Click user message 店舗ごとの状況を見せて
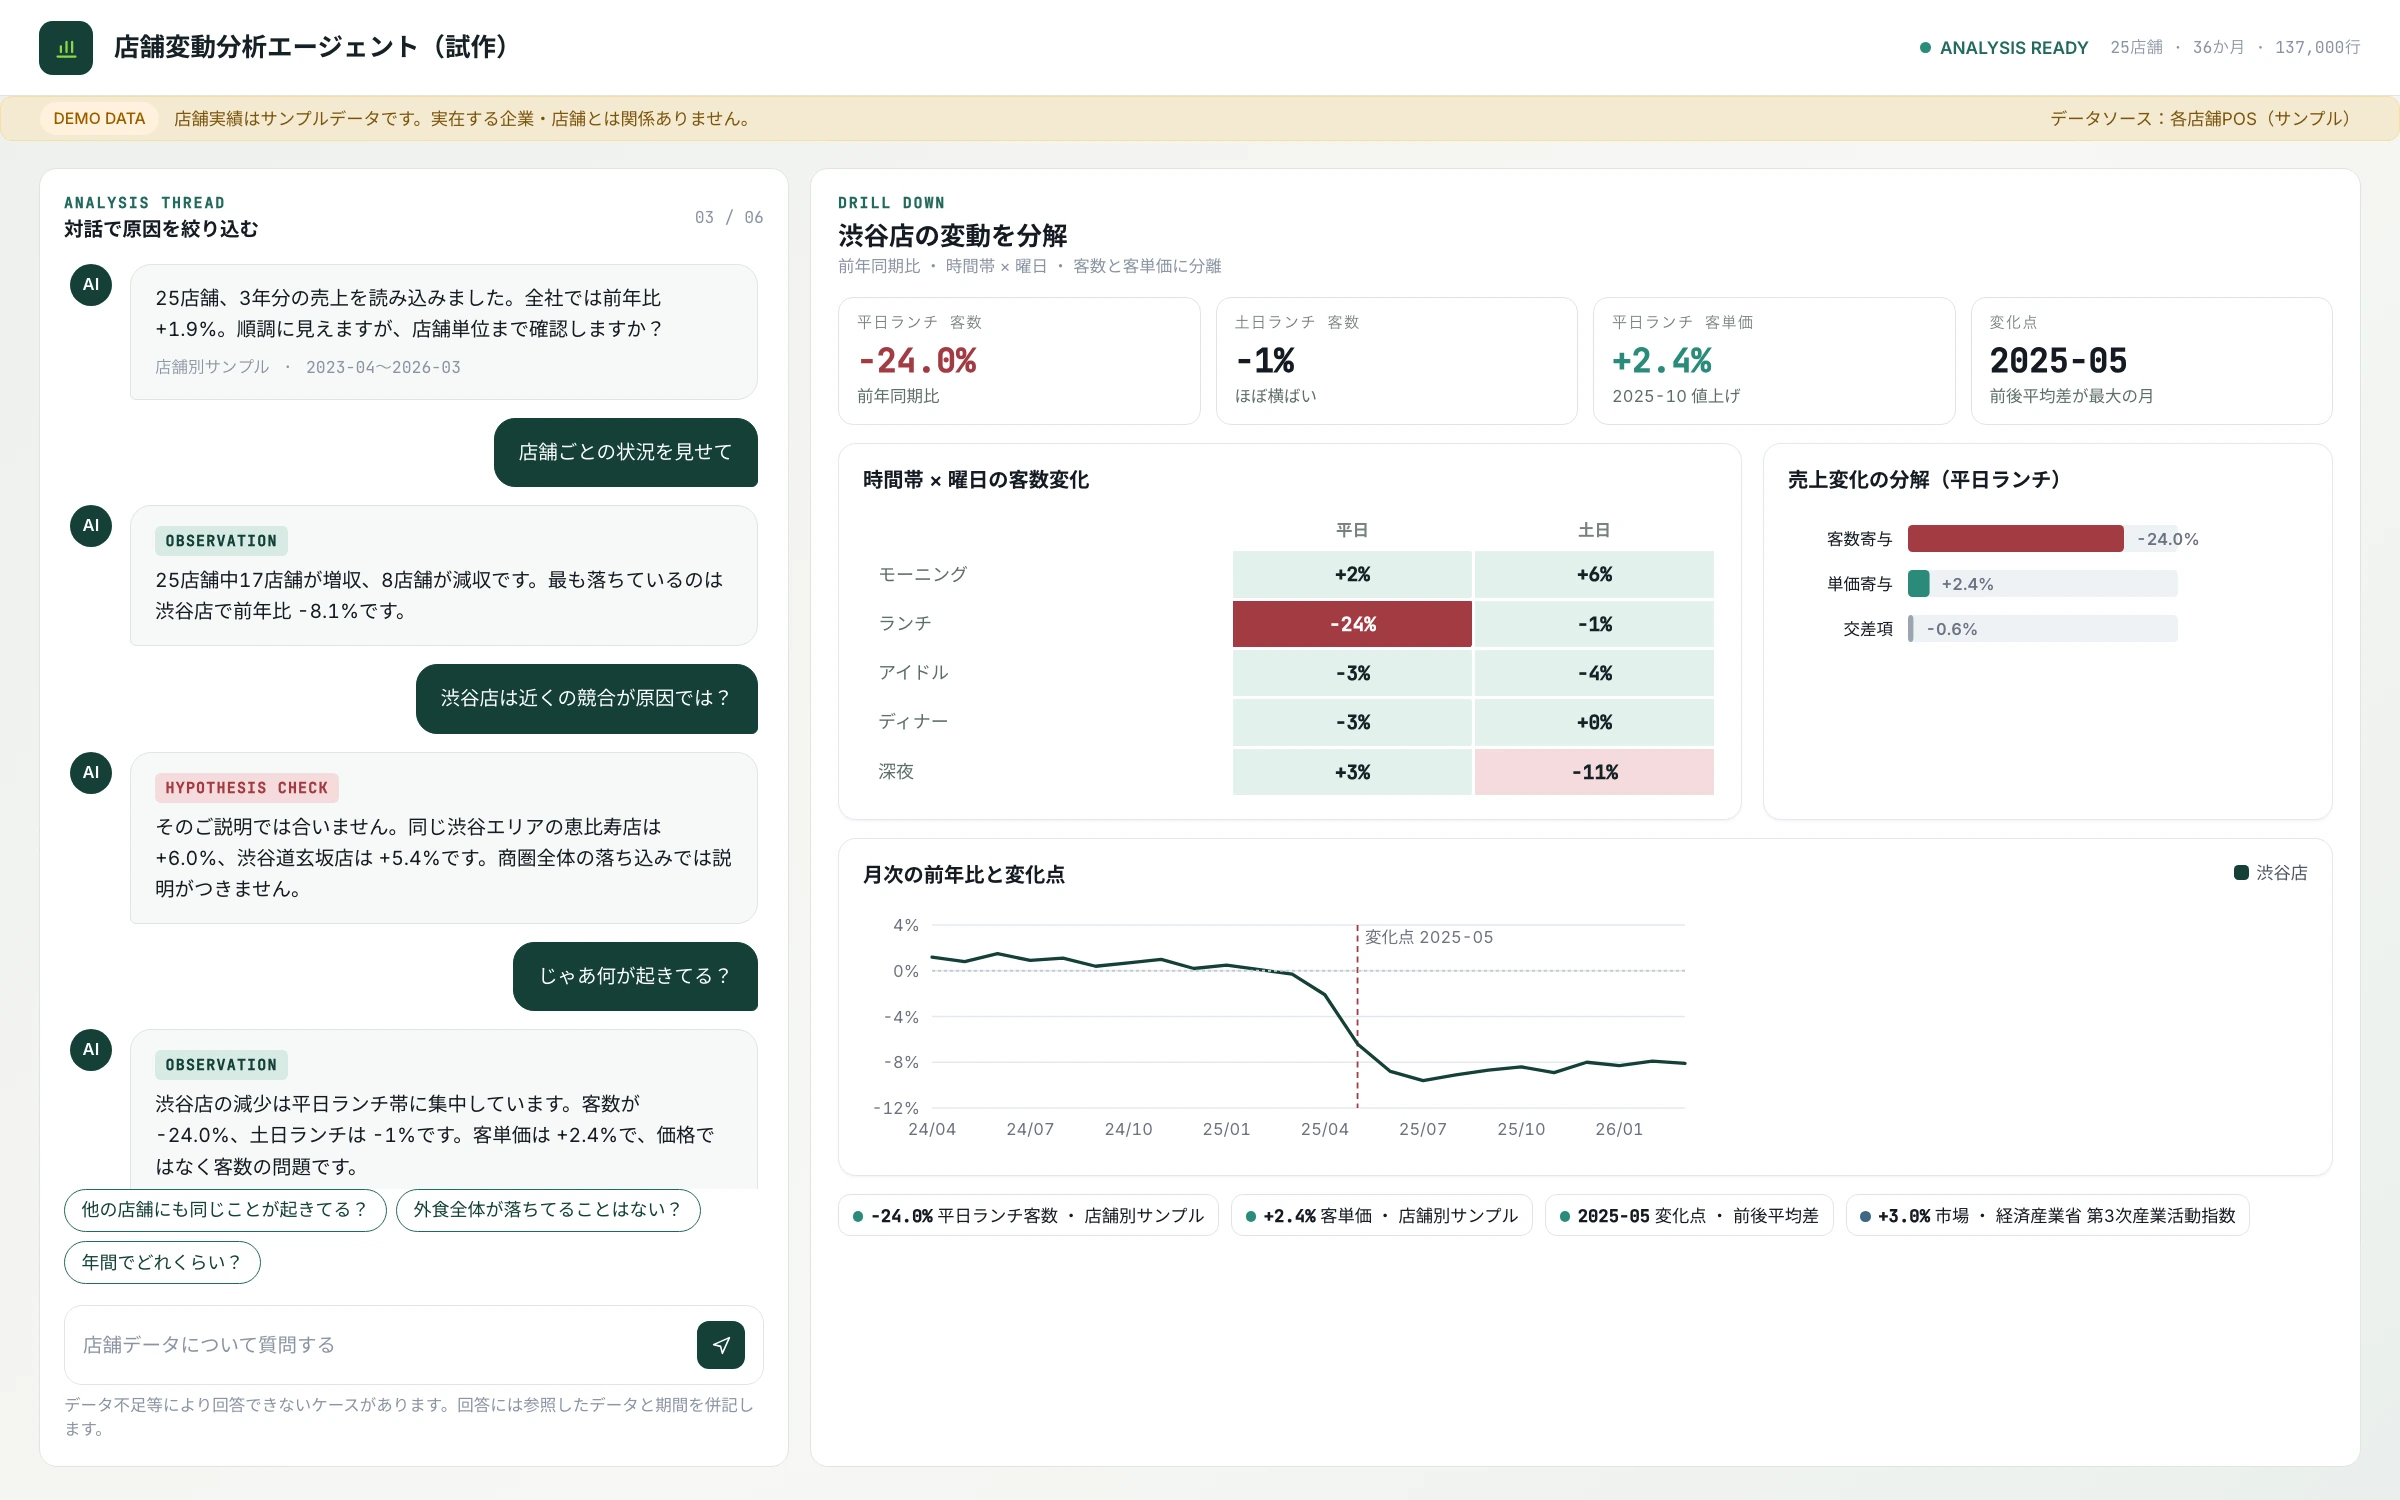The width and height of the screenshot is (2400, 1500). click(626, 452)
